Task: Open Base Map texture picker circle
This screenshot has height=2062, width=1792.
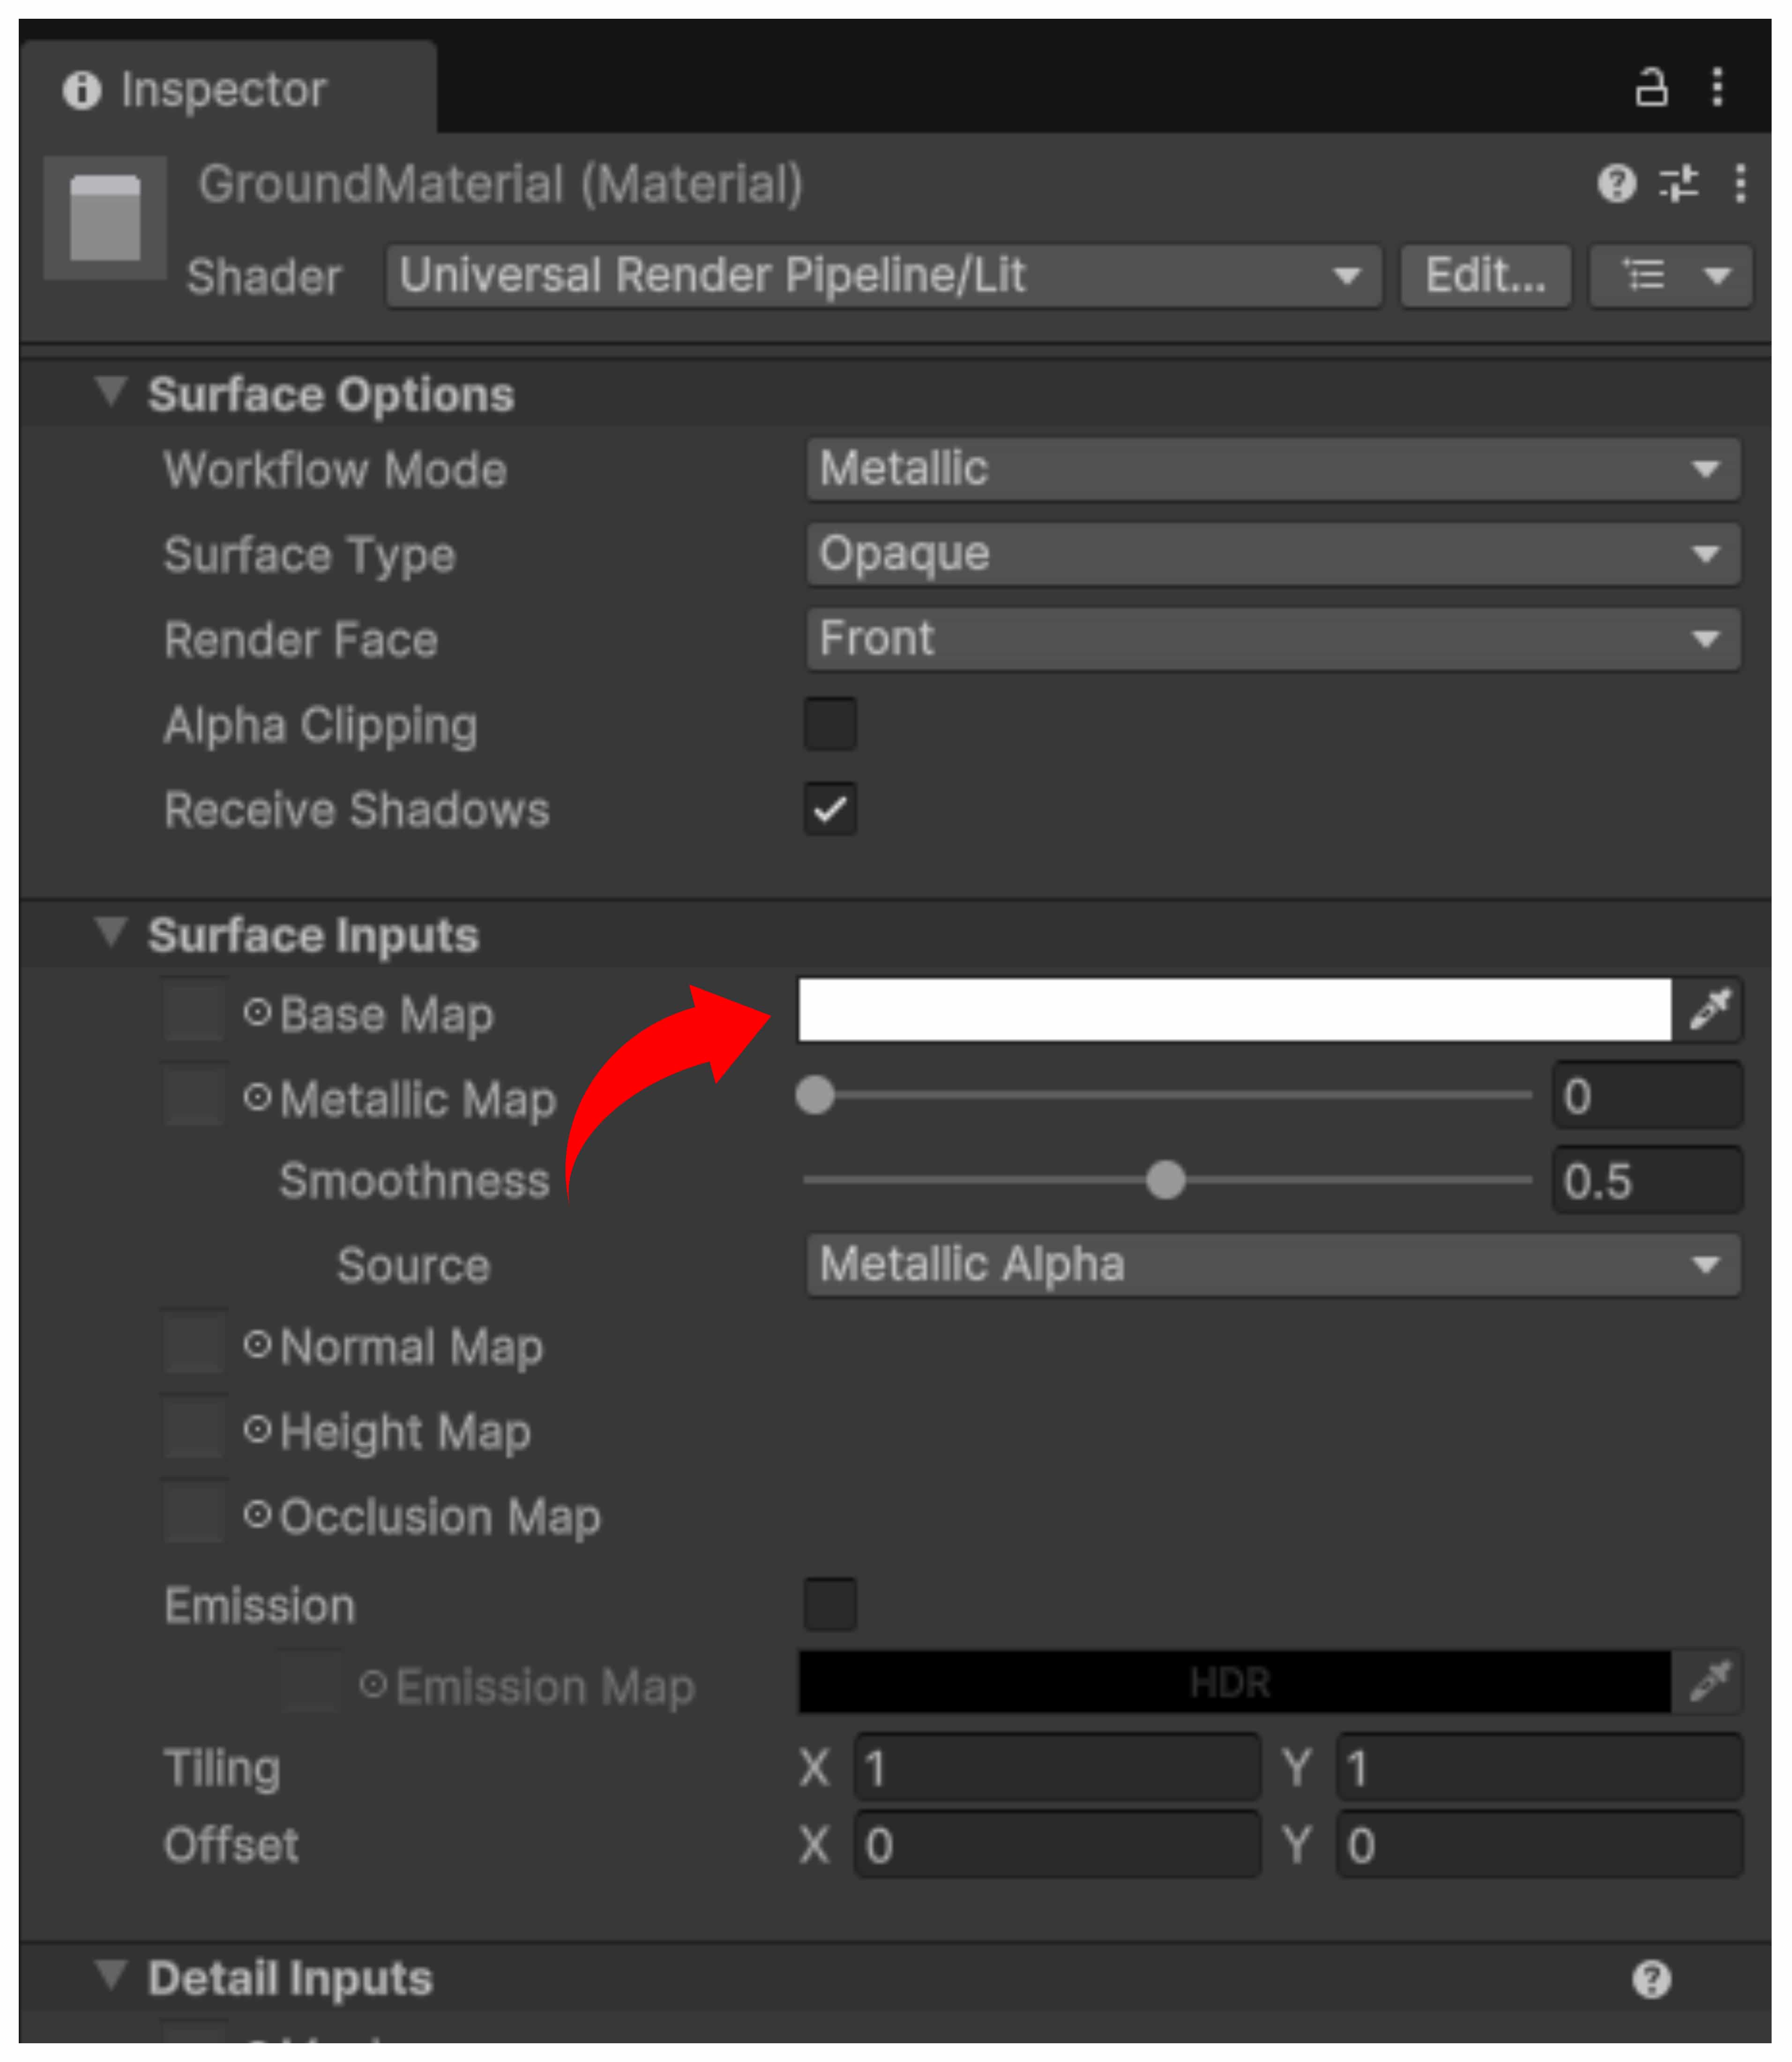Action: (x=257, y=1013)
